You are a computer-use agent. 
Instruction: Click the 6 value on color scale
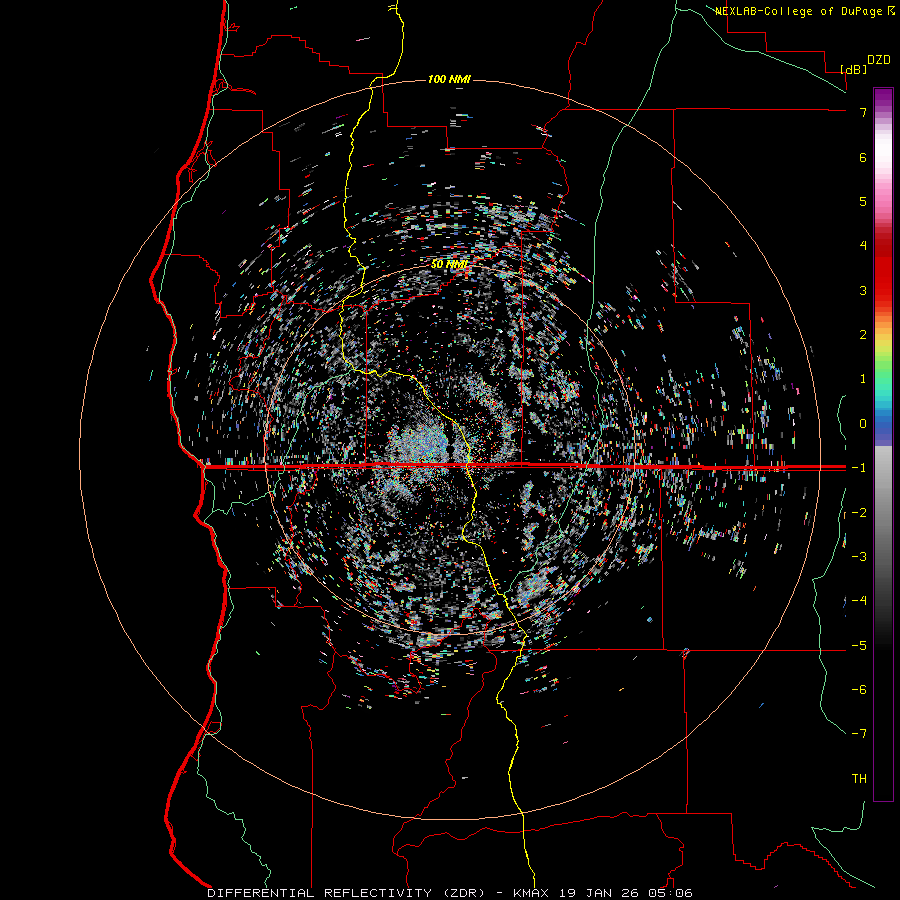click(x=863, y=157)
